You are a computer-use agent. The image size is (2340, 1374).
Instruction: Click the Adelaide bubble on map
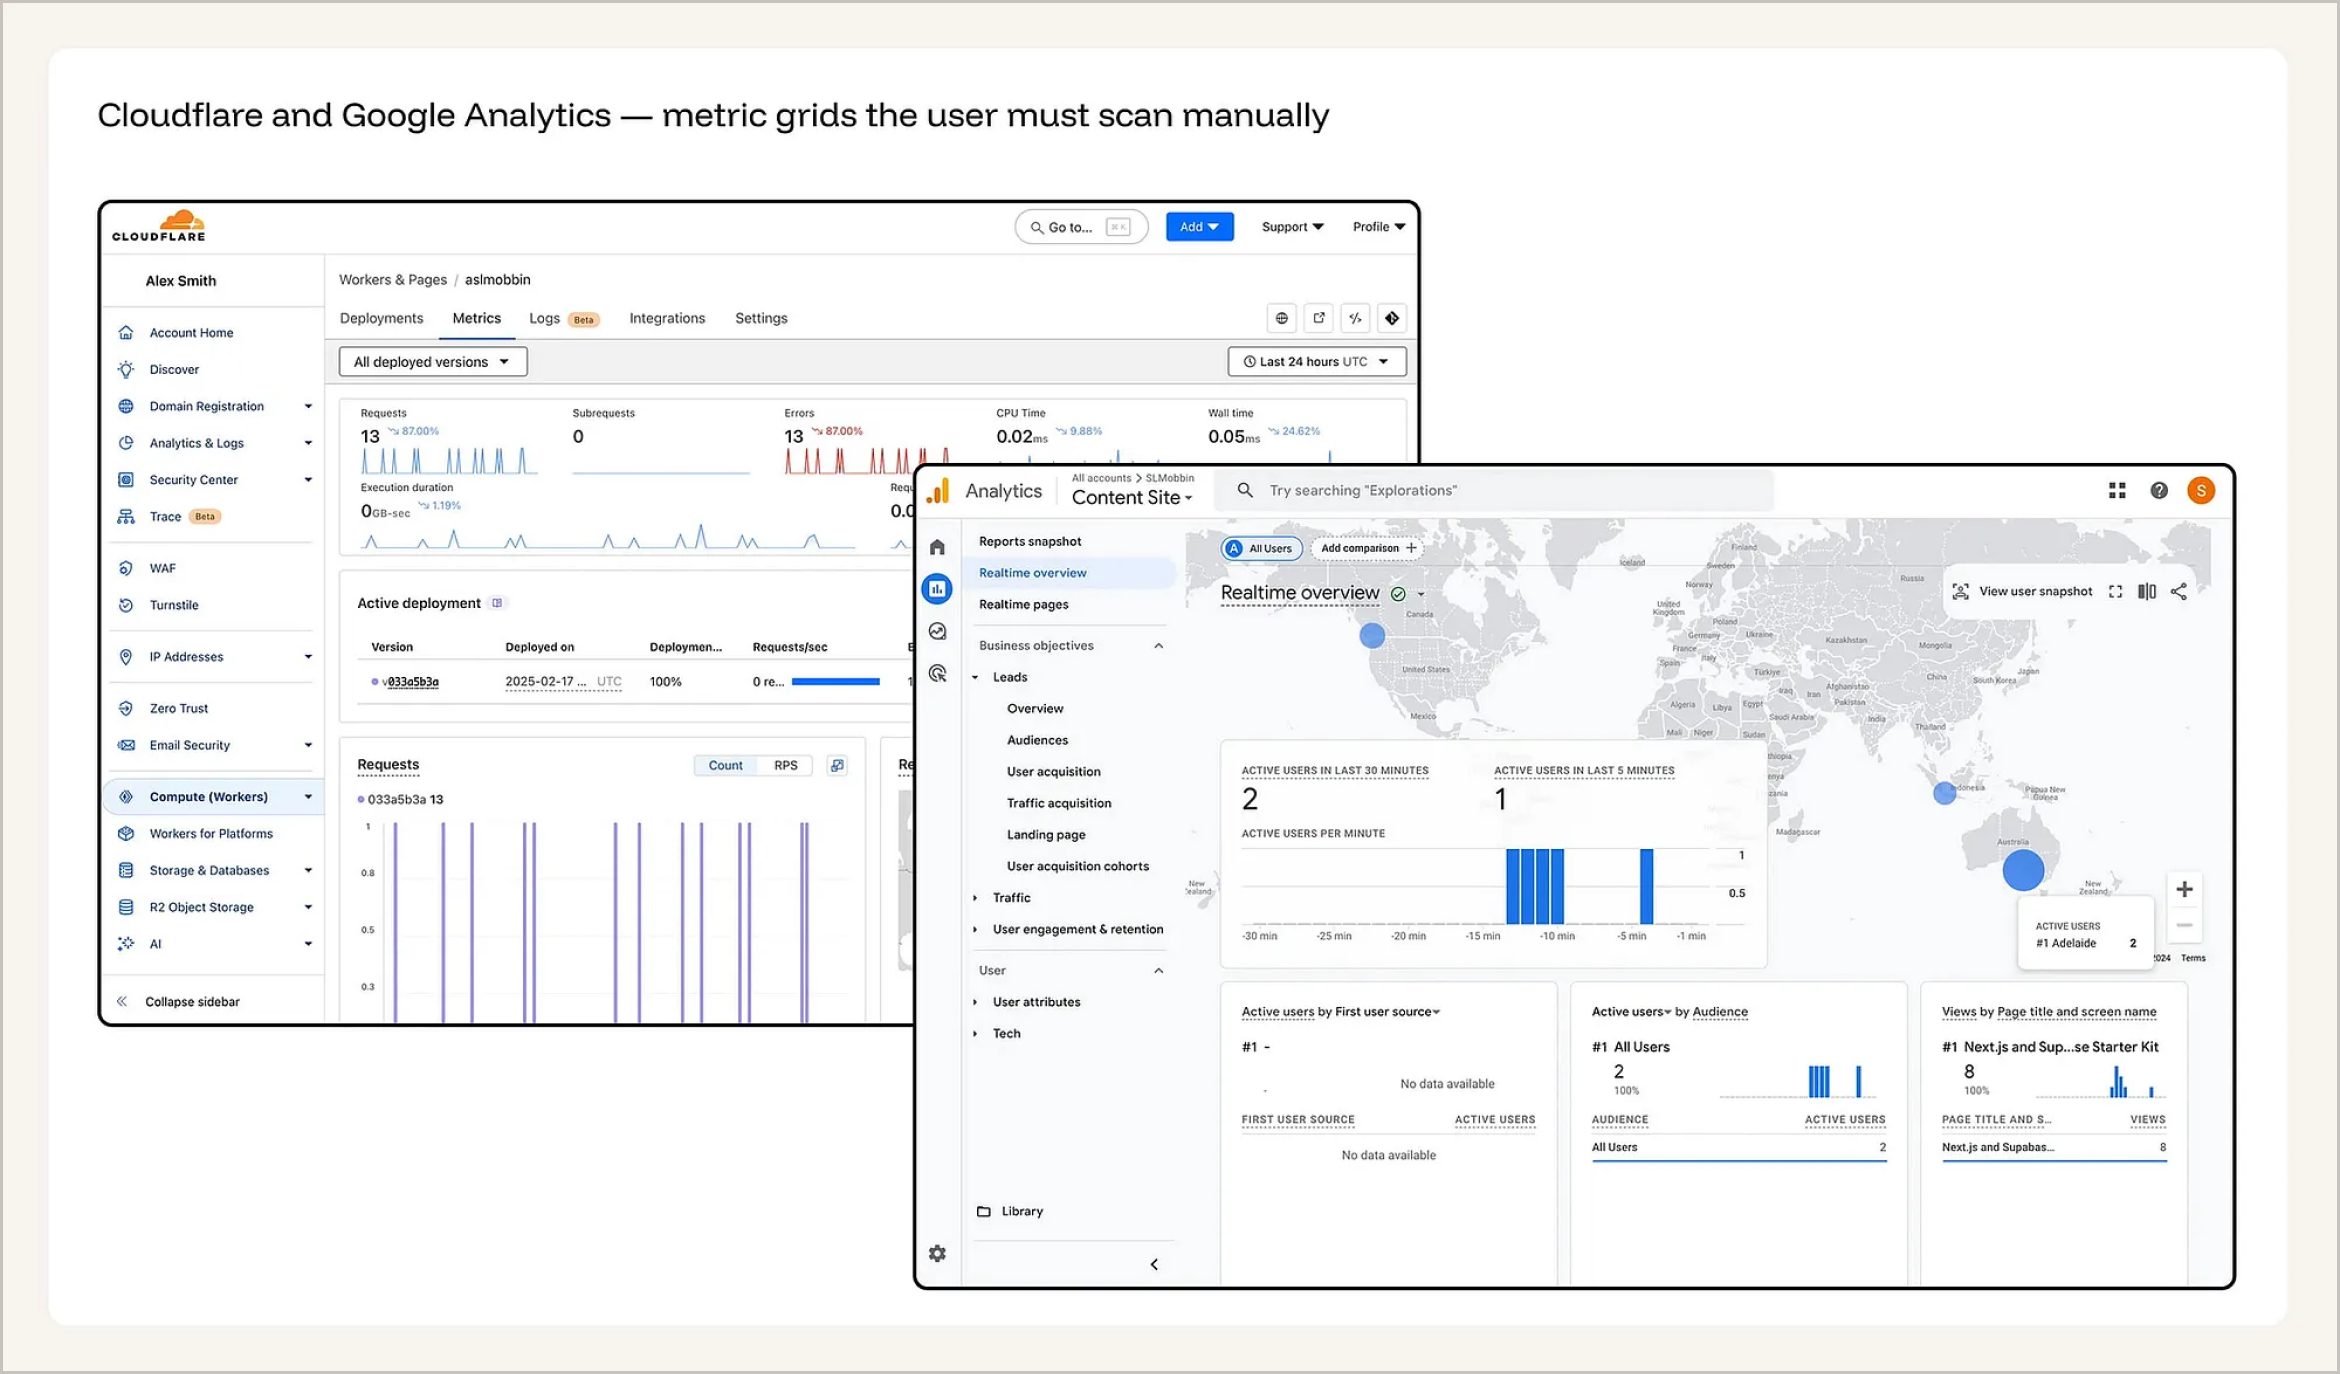click(x=2023, y=870)
